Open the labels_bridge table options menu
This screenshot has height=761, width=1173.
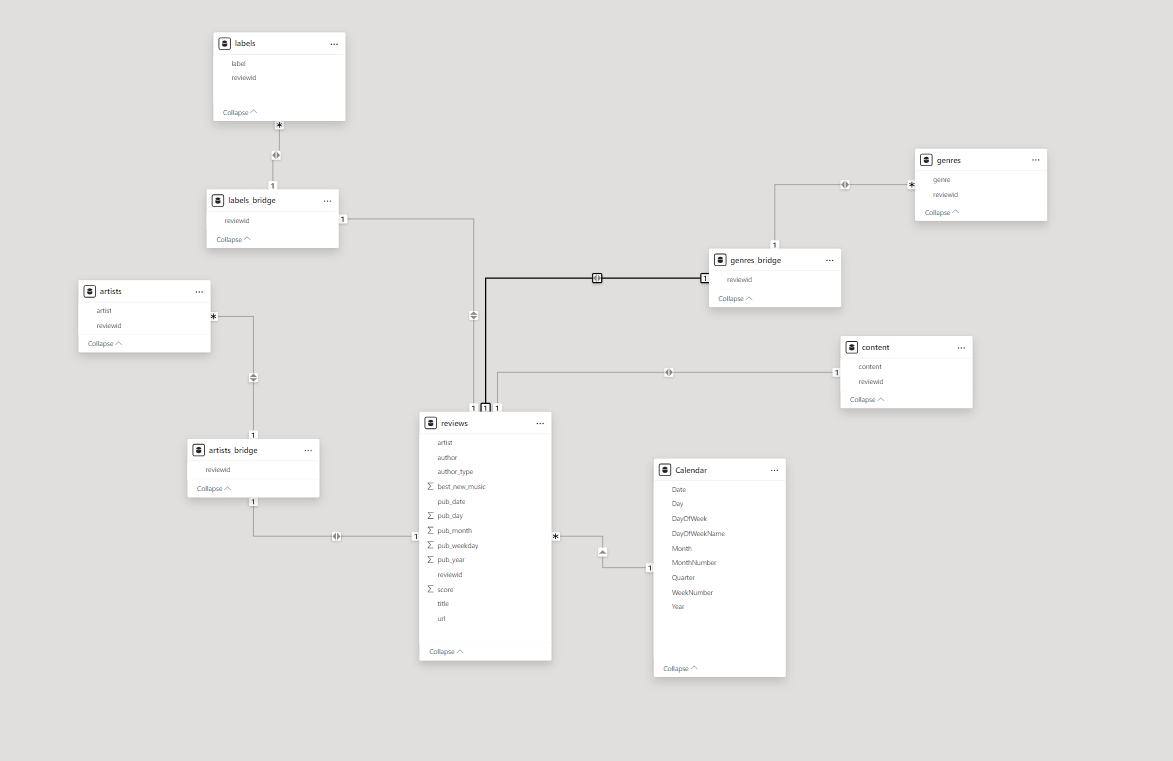pos(327,201)
